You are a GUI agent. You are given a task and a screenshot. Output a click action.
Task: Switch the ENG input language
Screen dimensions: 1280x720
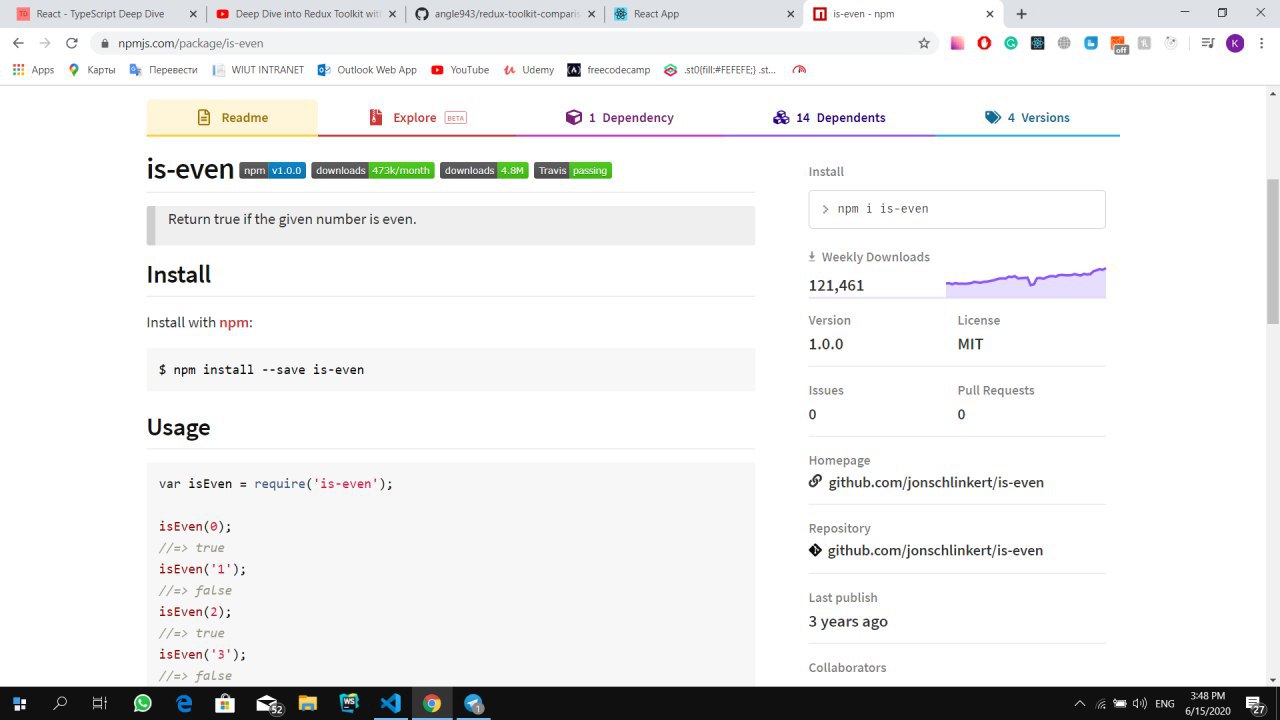pos(1164,704)
